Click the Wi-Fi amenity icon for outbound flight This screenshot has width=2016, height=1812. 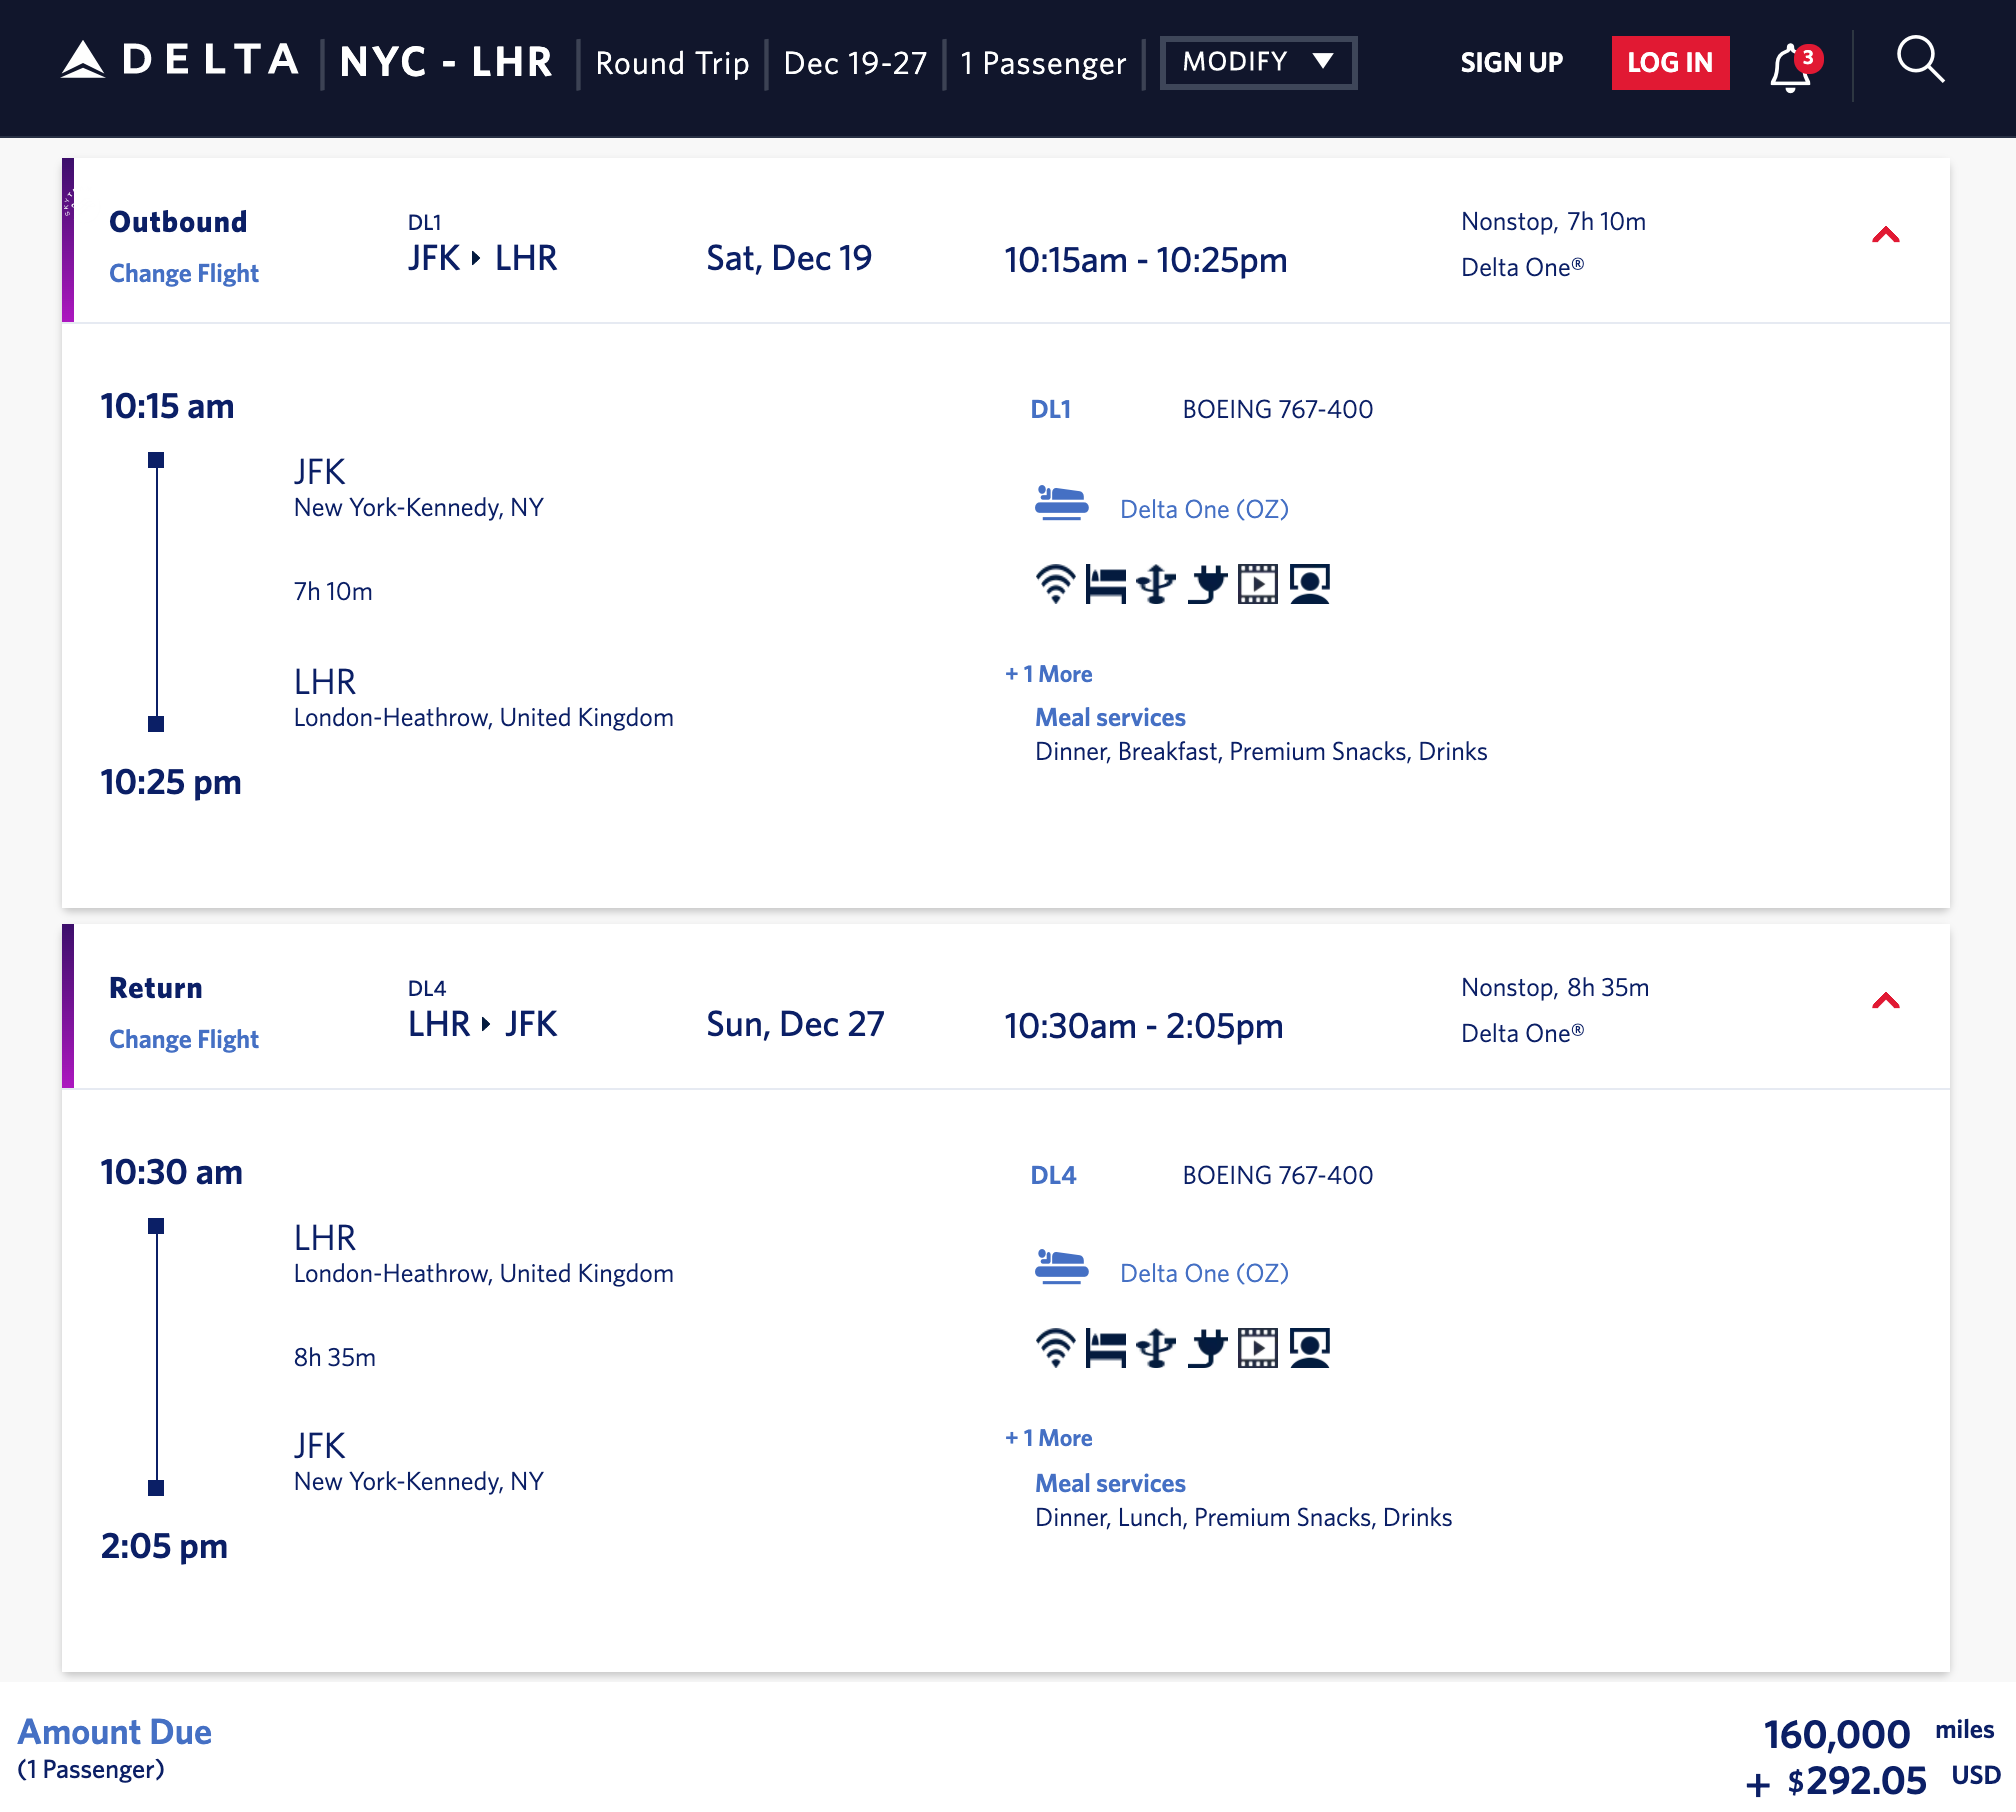1055,584
